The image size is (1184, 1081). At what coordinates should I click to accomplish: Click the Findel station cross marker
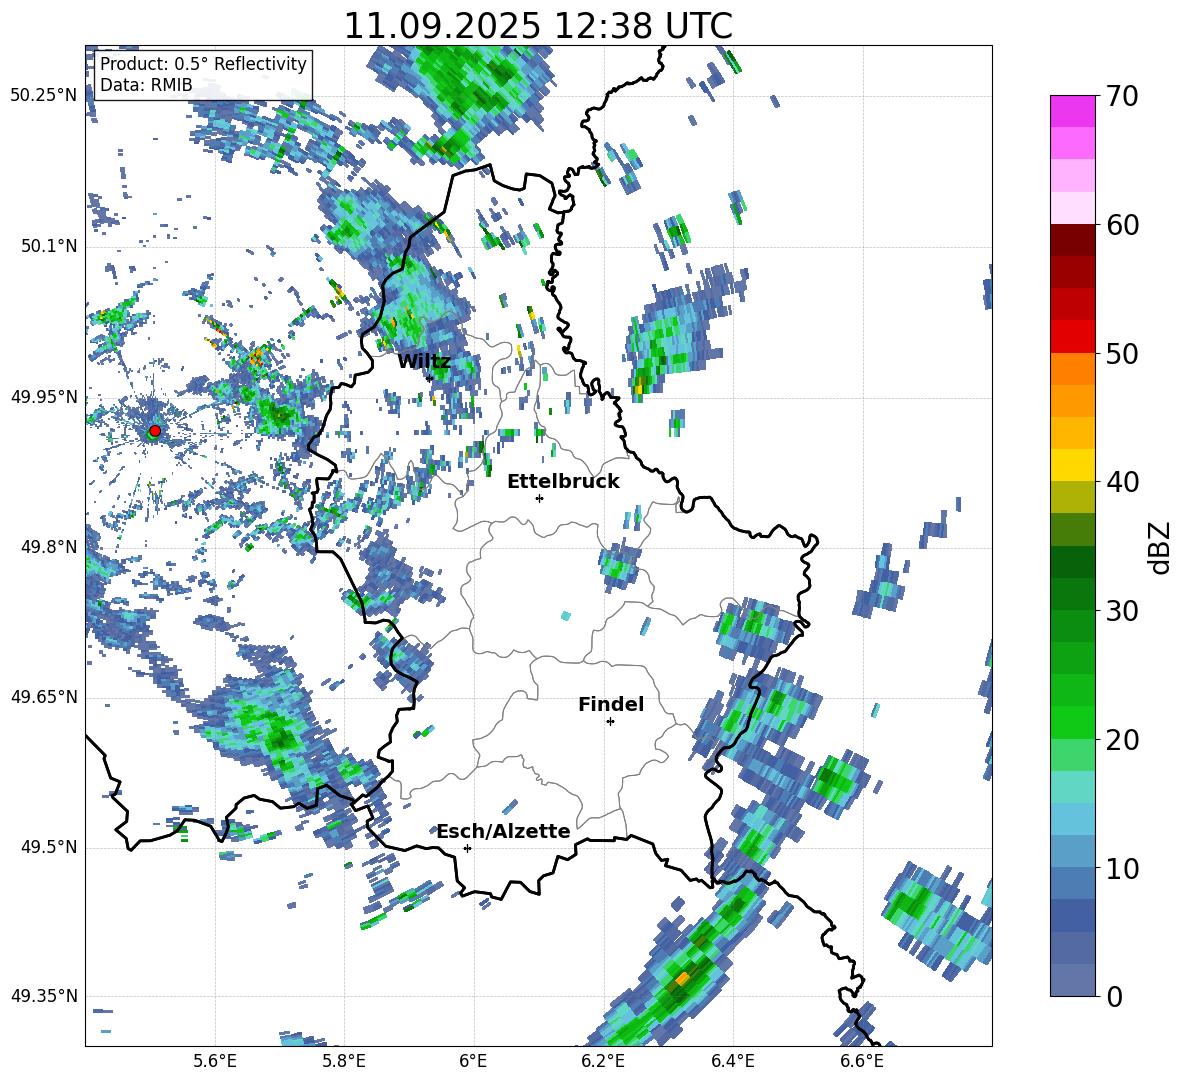click(x=610, y=722)
